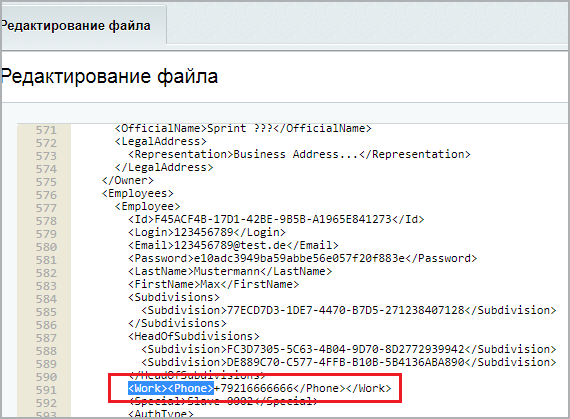Click the Employees opening tag
570x419 pixels.
[x=137, y=193]
